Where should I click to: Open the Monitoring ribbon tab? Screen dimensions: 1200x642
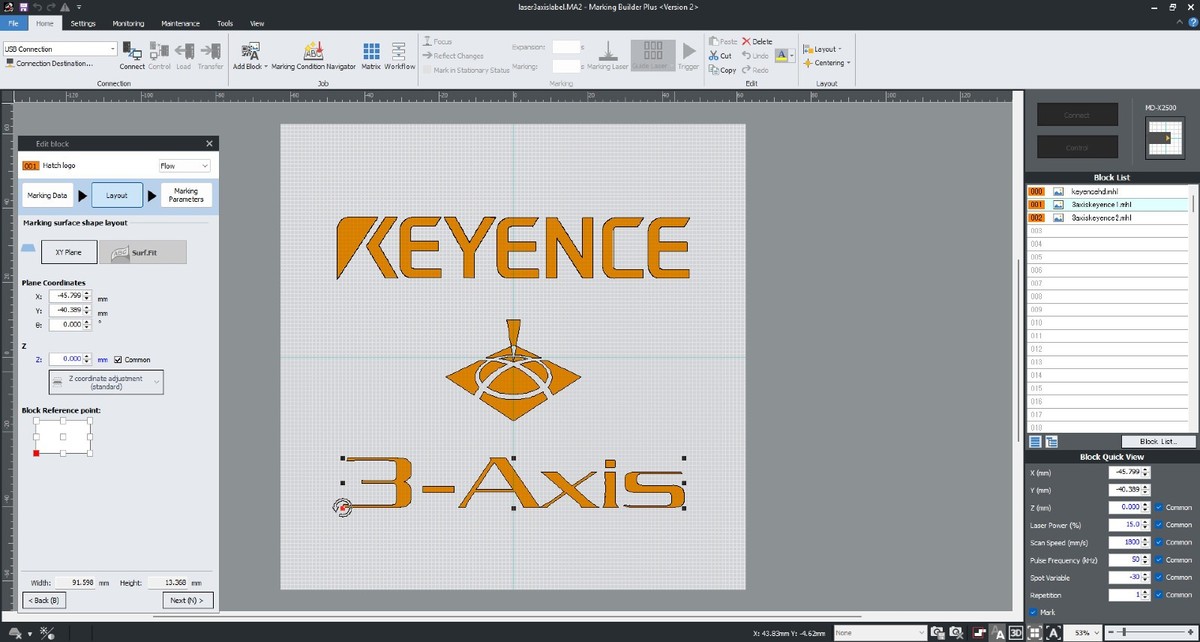[x=128, y=23]
